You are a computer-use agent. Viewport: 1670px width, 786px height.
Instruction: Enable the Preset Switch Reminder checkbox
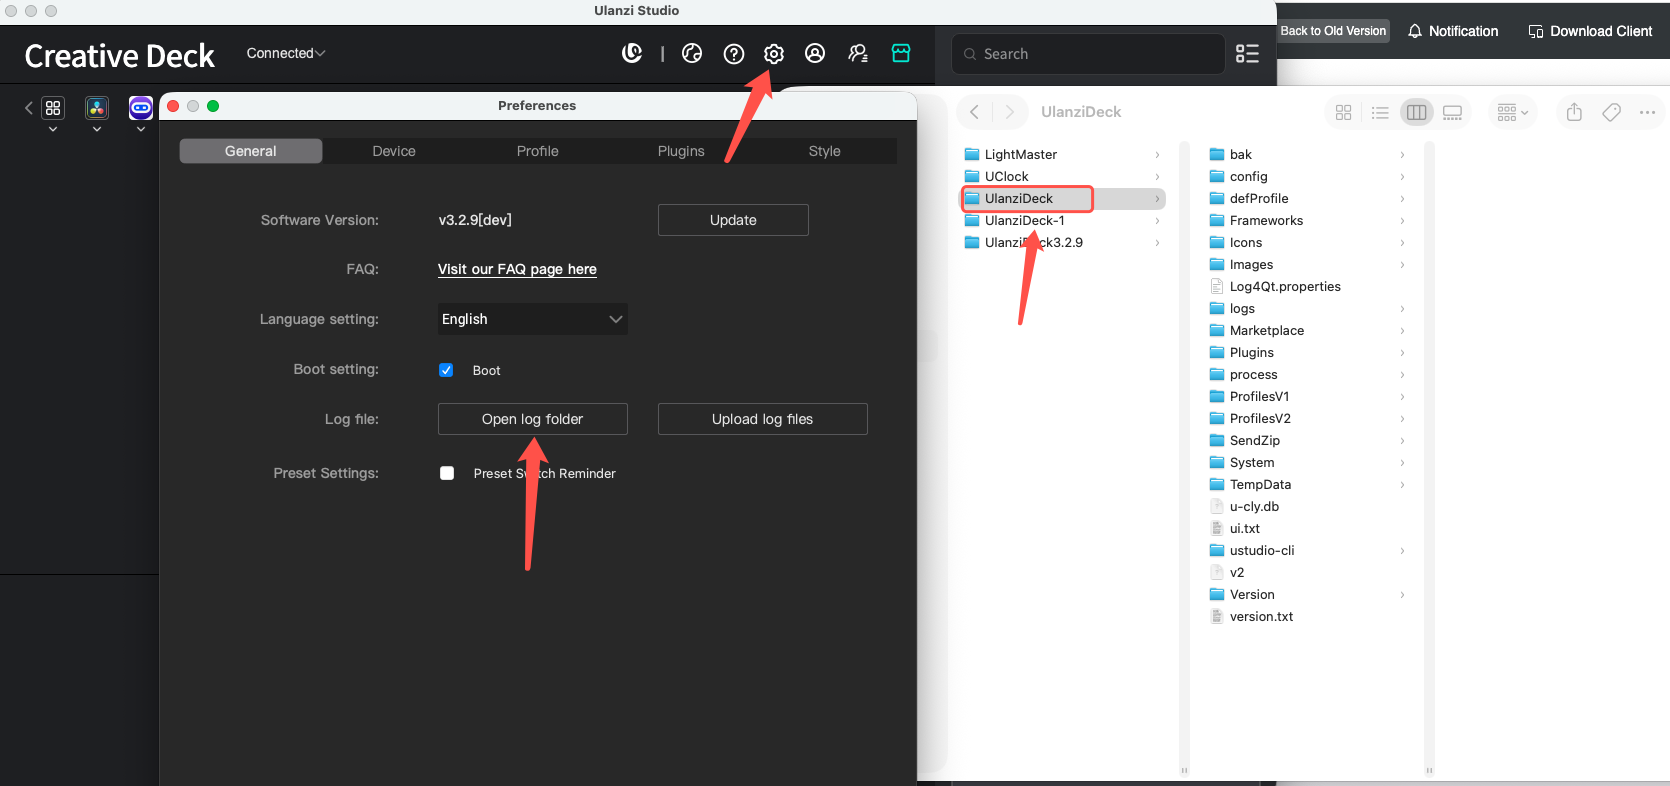(x=447, y=473)
